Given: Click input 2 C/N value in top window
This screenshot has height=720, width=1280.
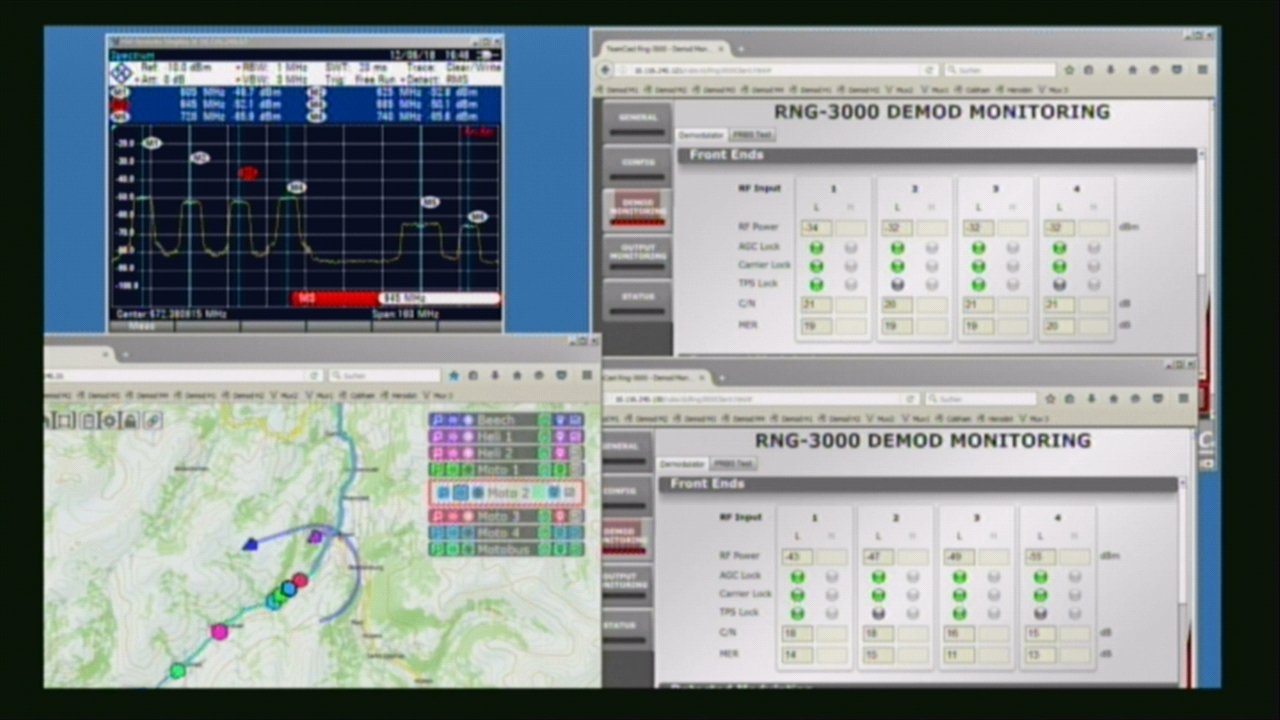Looking at the screenshot, I should click(897, 305).
